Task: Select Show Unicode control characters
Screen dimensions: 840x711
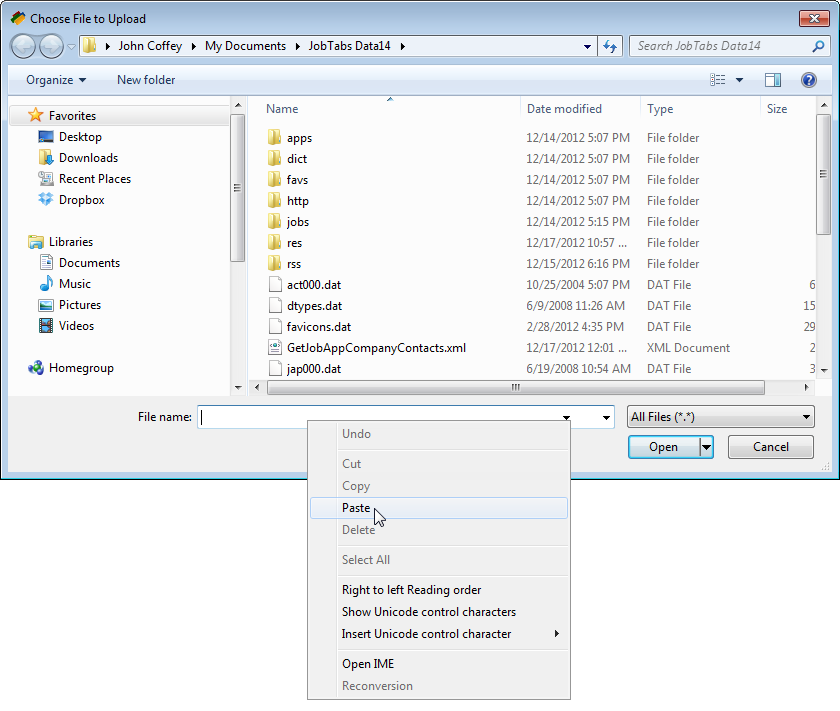Action: click(439, 612)
